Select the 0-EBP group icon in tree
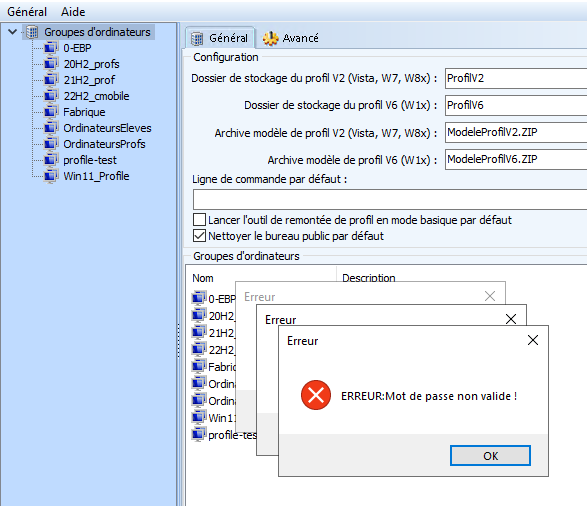The width and height of the screenshot is (587, 506). 51,48
